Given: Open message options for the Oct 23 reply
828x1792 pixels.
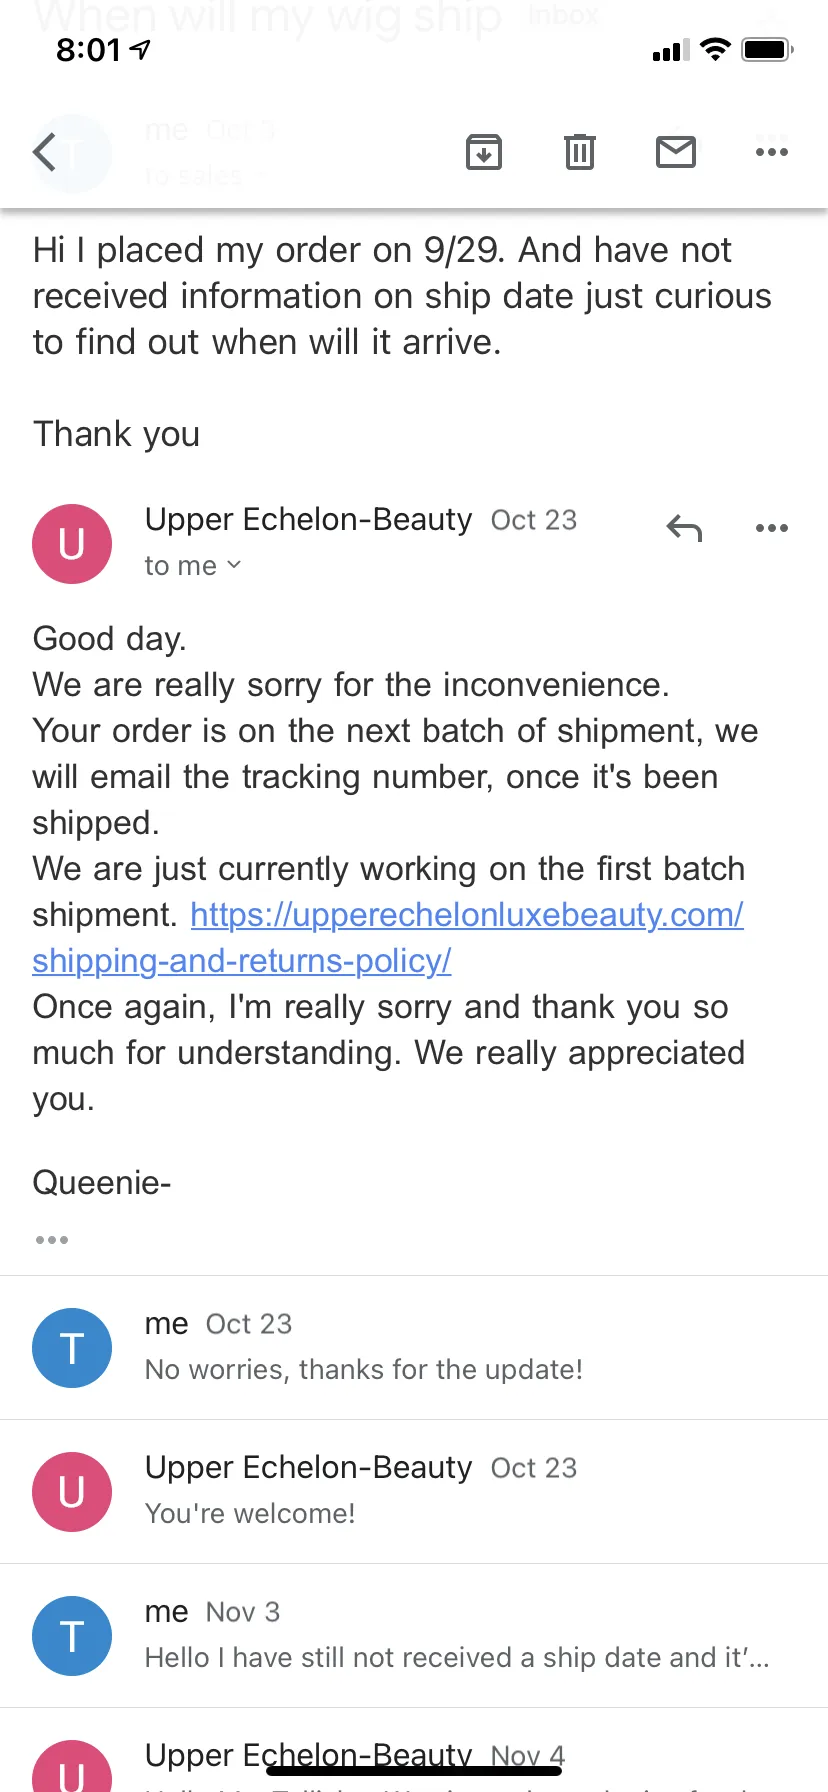Looking at the screenshot, I should [772, 528].
